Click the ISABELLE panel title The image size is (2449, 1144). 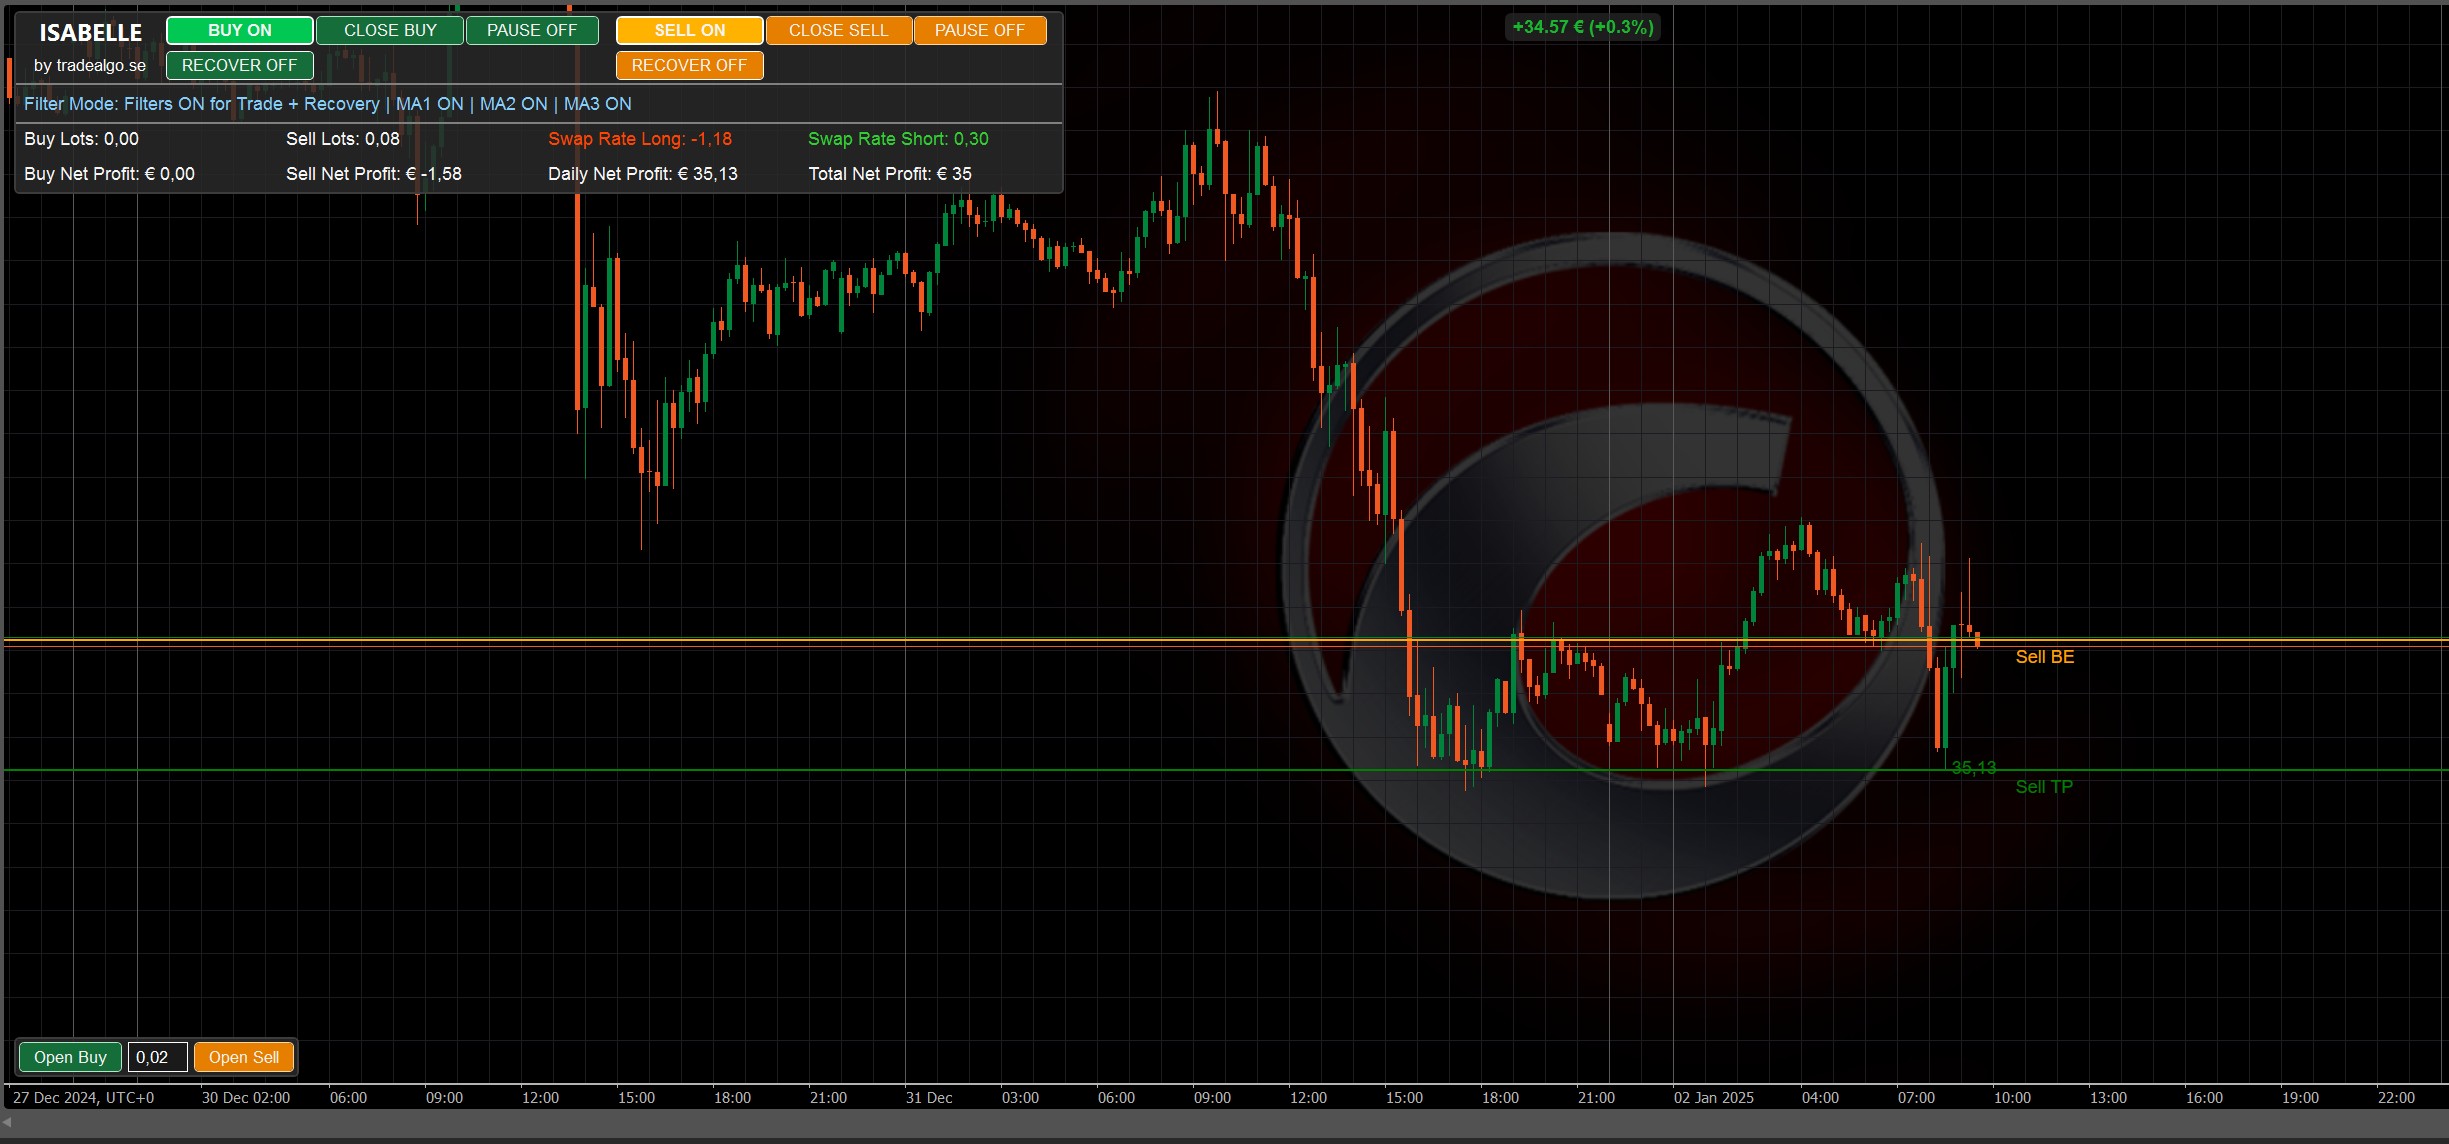point(90,33)
